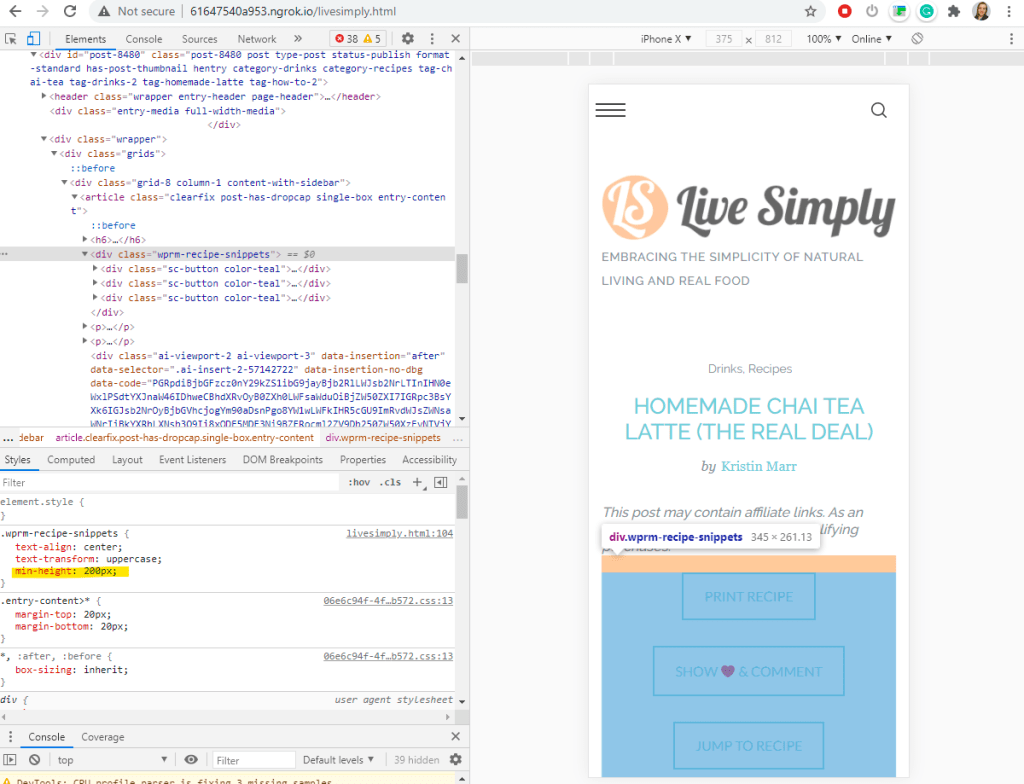Activate the inspect element picker tool
The height and width of the screenshot is (784, 1024).
pos(11,39)
